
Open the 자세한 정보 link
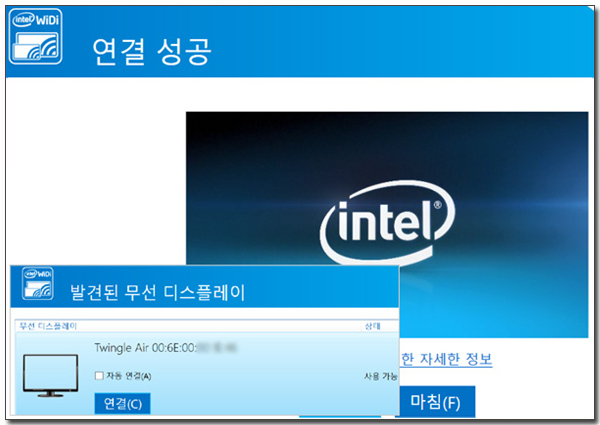(x=447, y=359)
